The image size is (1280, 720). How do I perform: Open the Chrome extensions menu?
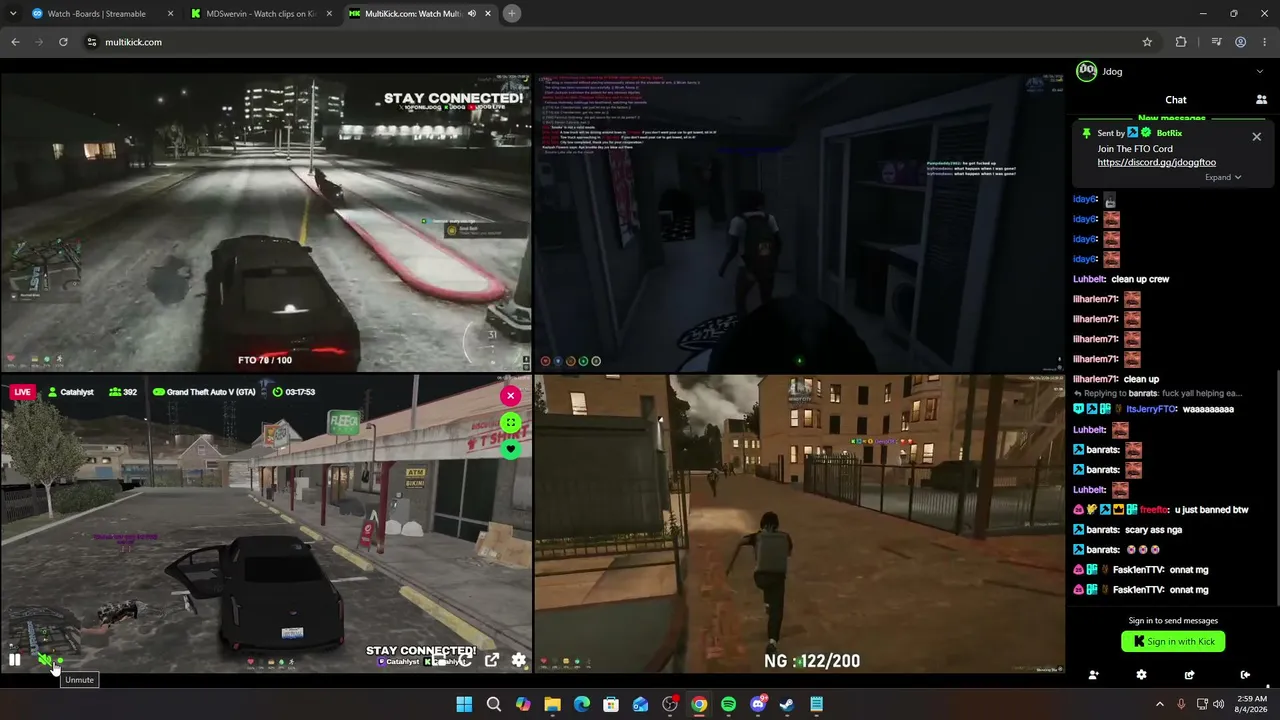[1181, 42]
